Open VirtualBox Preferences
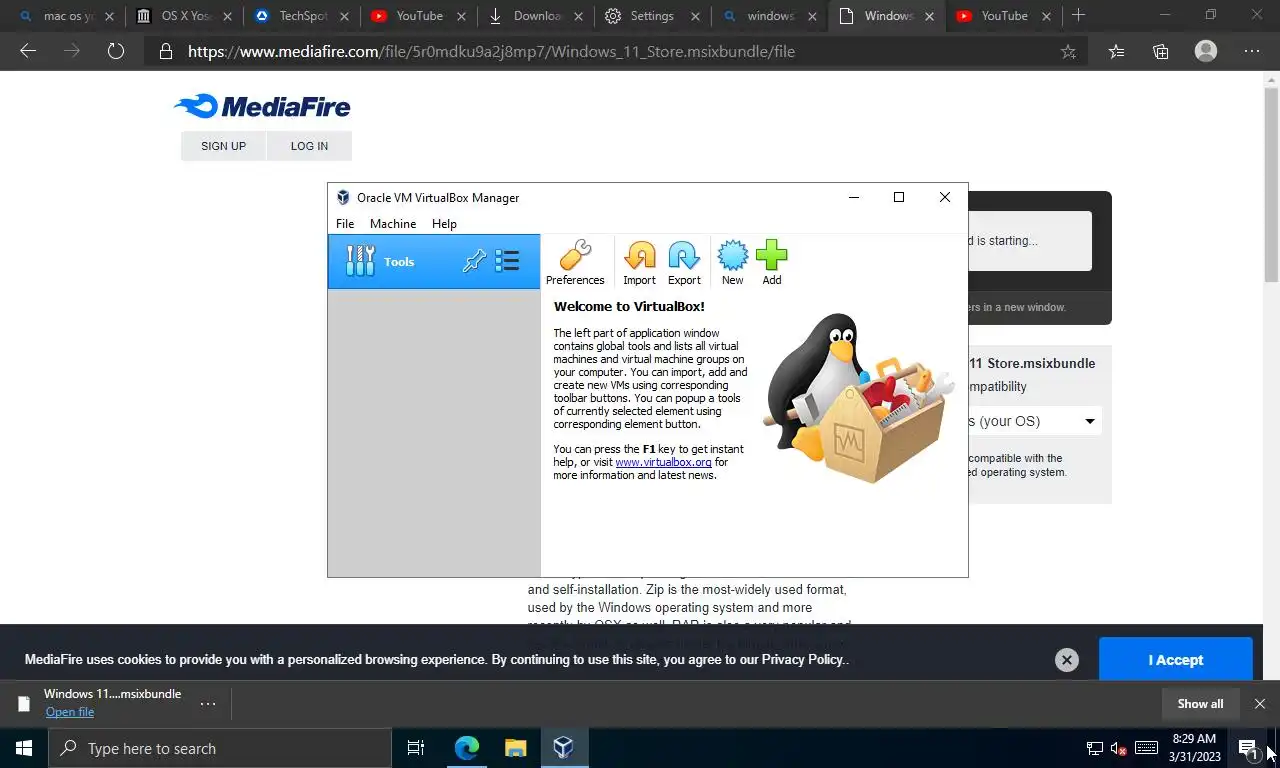The height and width of the screenshot is (768, 1280). click(x=575, y=263)
